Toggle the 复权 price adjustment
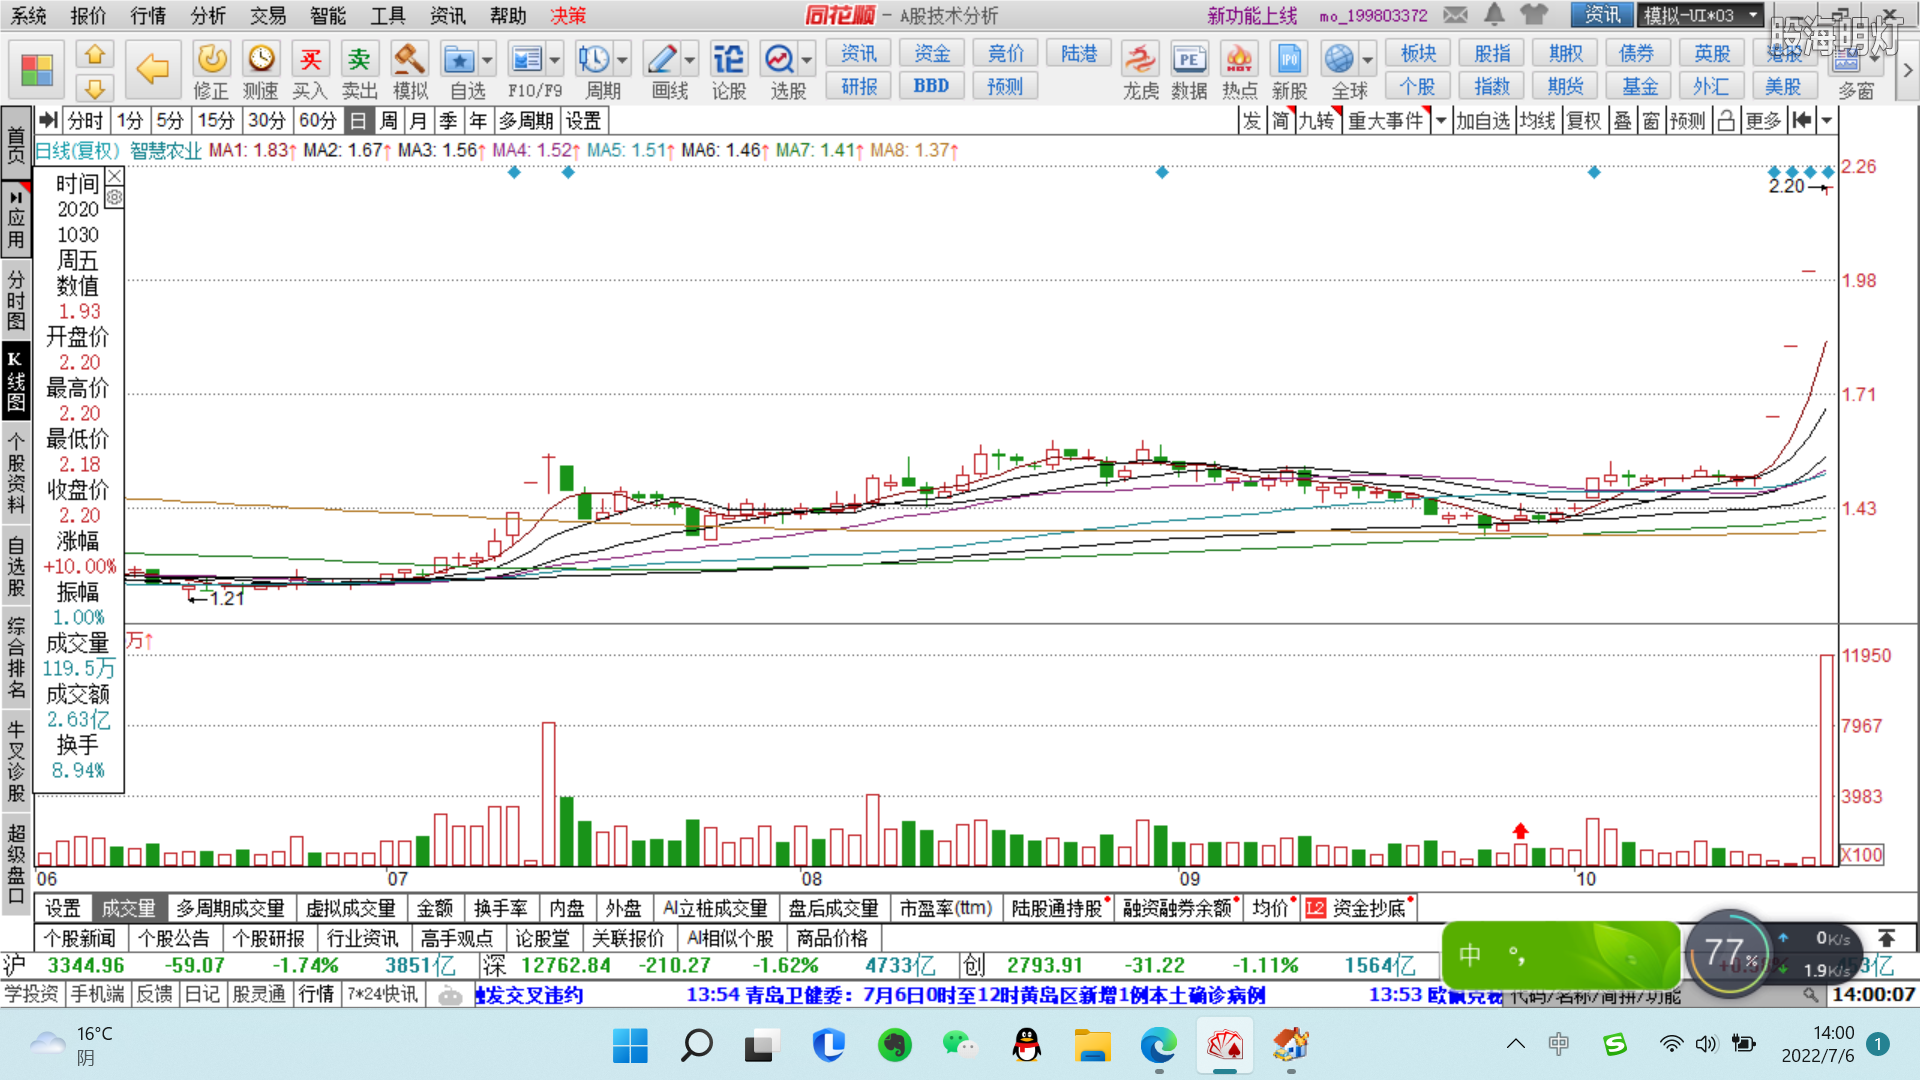This screenshot has height=1080, width=1920. coord(1584,121)
